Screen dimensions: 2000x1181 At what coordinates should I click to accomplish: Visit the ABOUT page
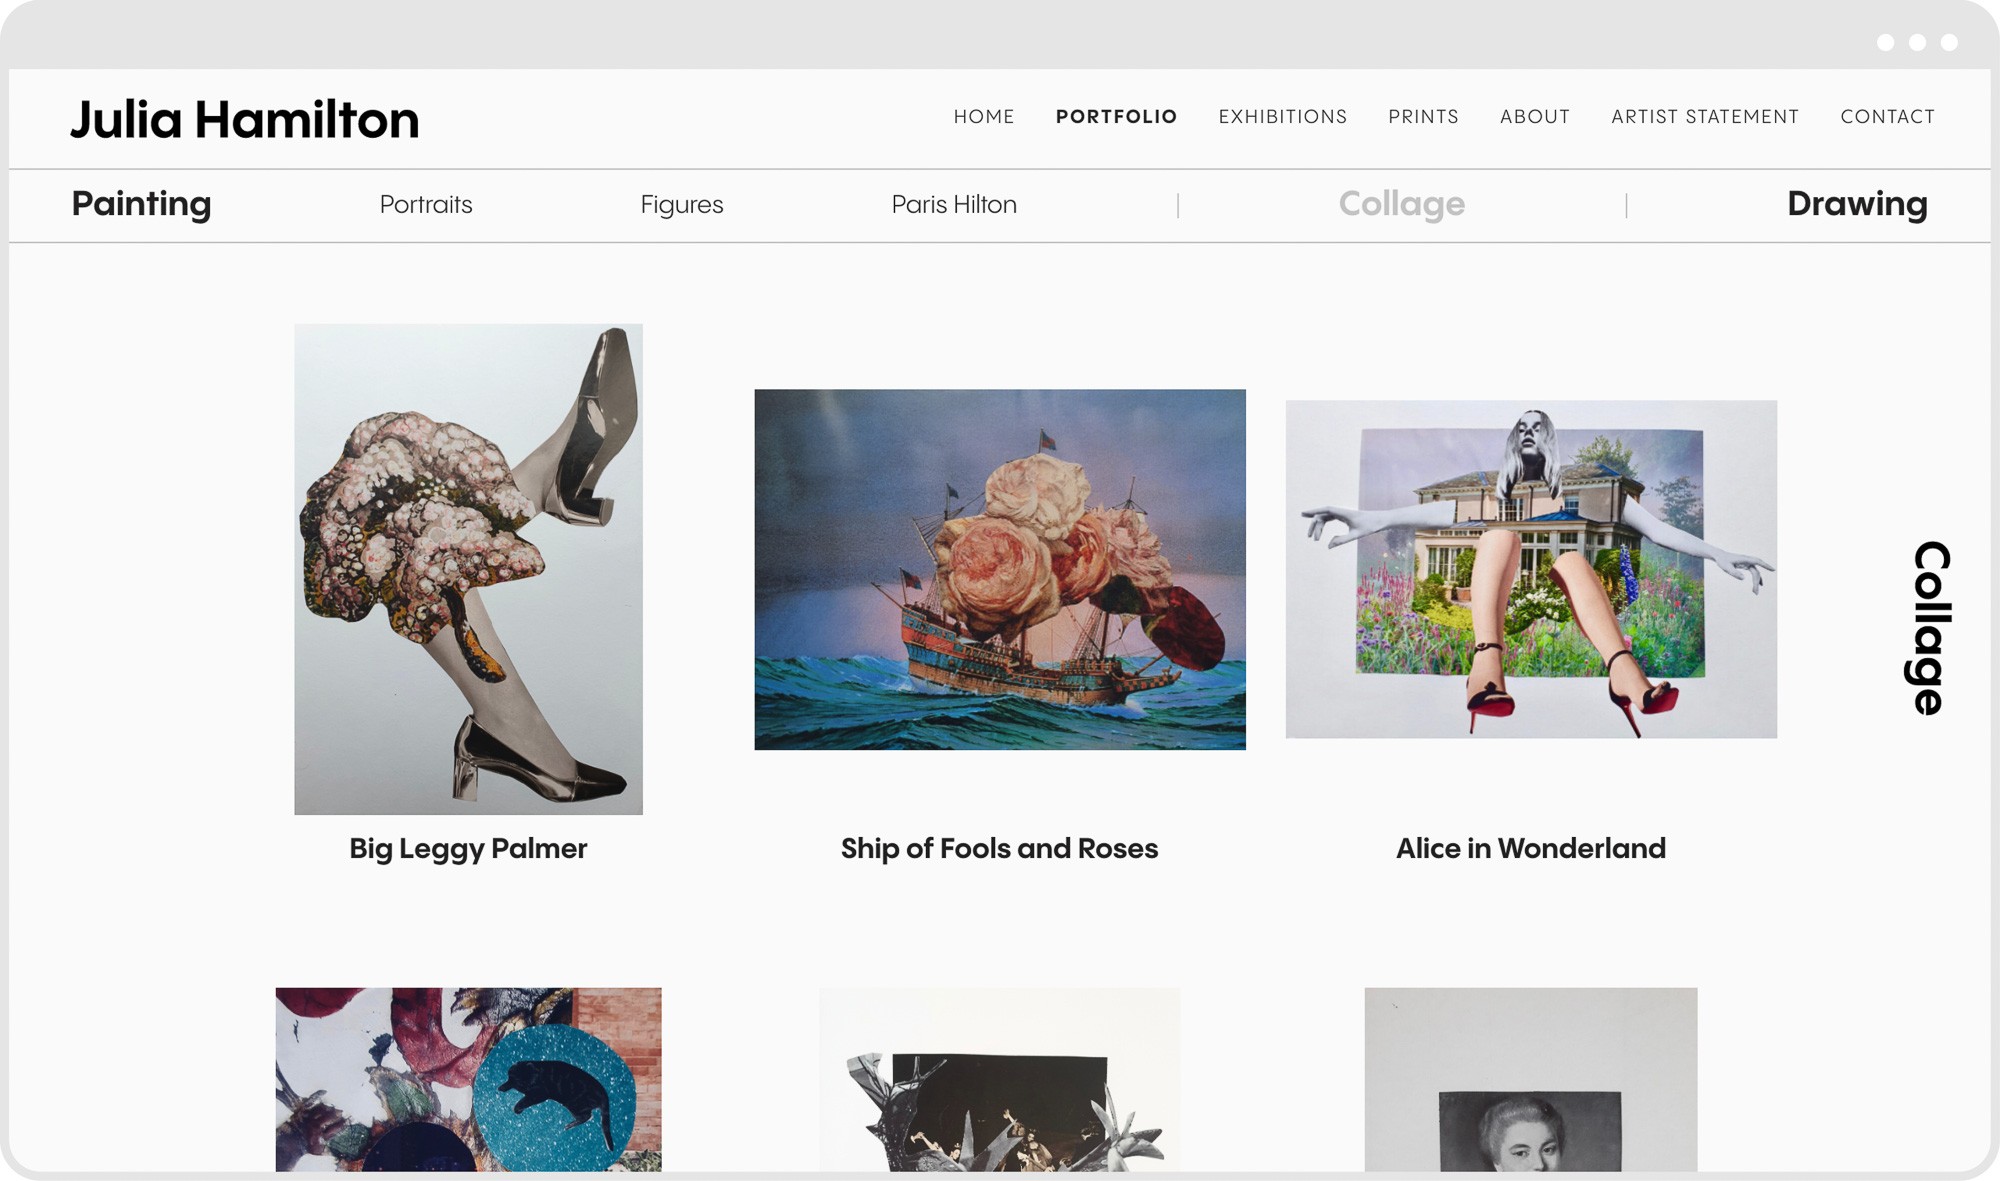click(x=1535, y=117)
